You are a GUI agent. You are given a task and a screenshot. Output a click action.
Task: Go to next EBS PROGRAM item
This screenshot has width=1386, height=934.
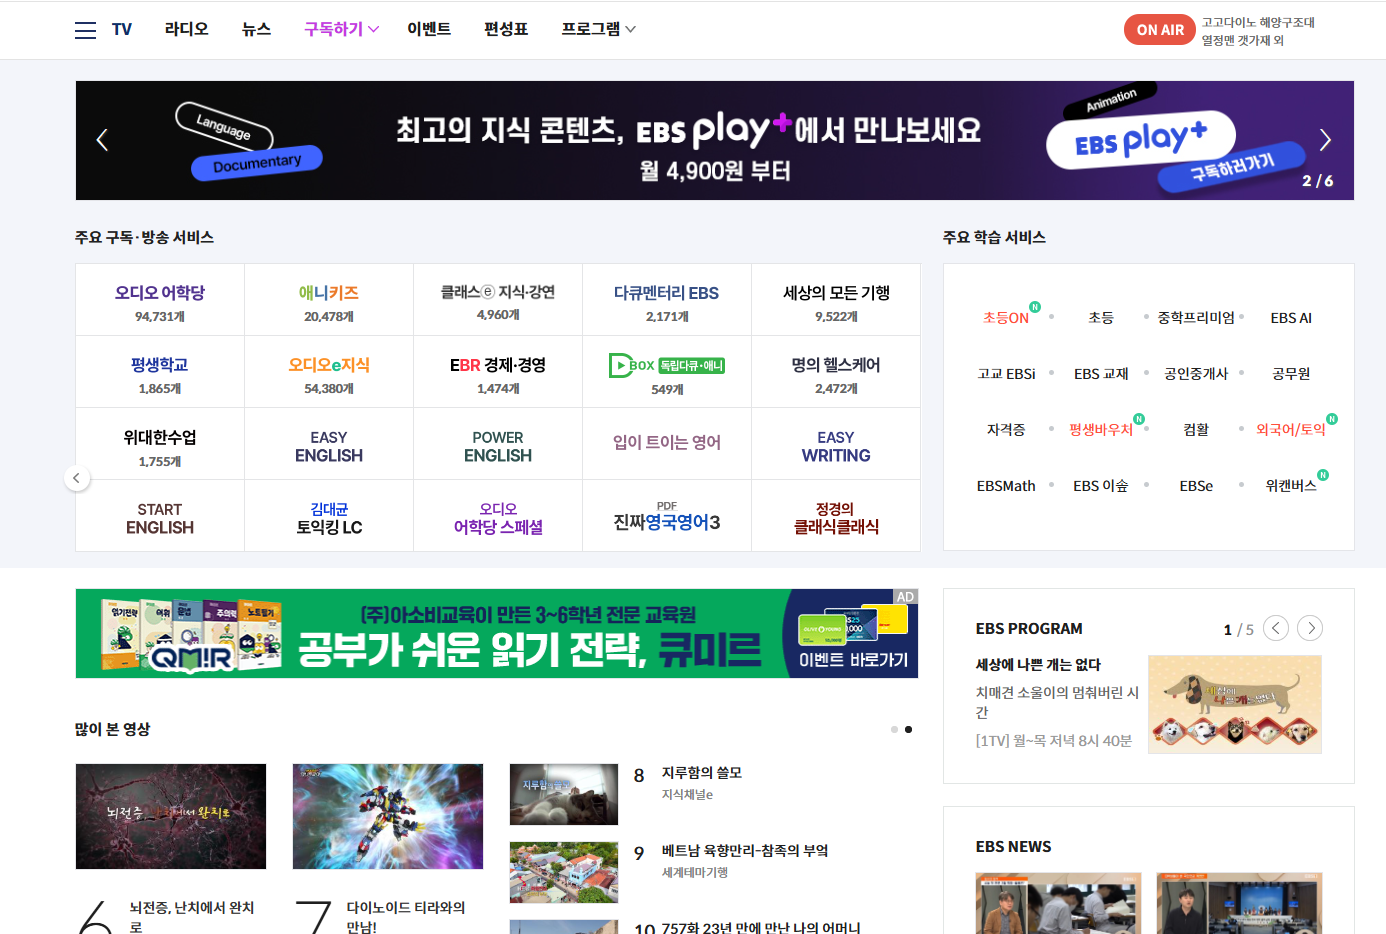pos(1310,628)
